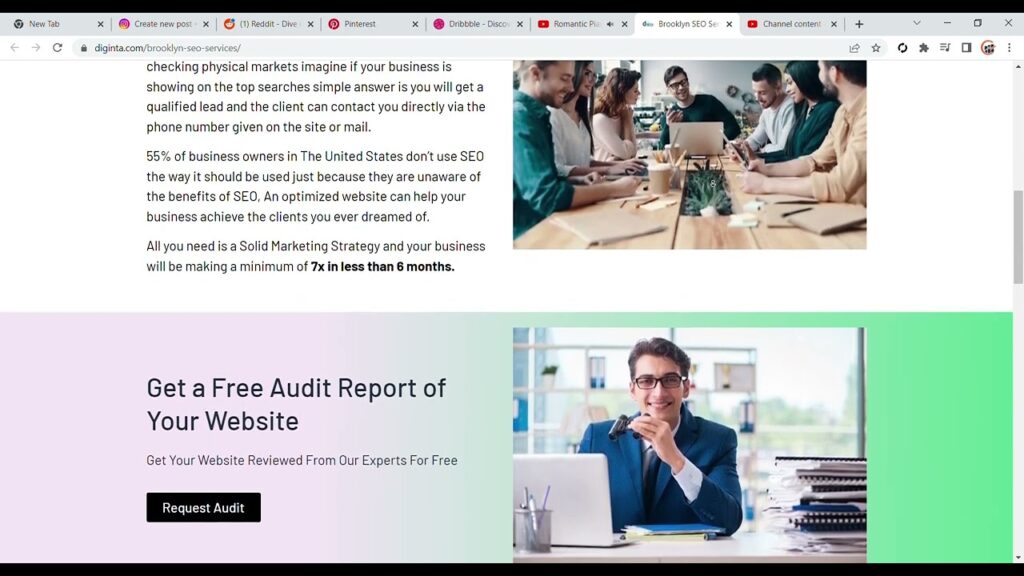Expand the tab search chevron
This screenshot has width=1024, height=576.
point(917,24)
